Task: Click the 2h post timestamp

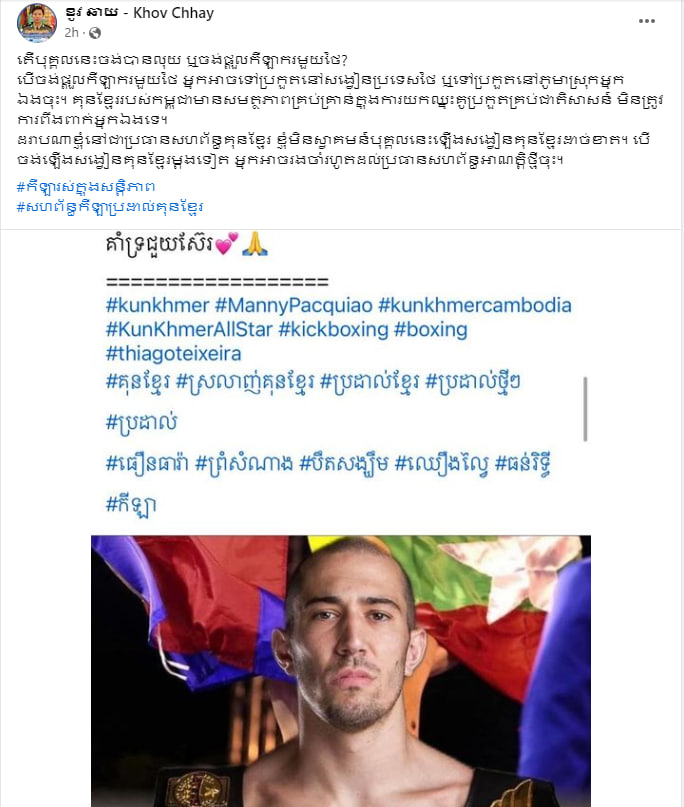Action: click(x=72, y=33)
